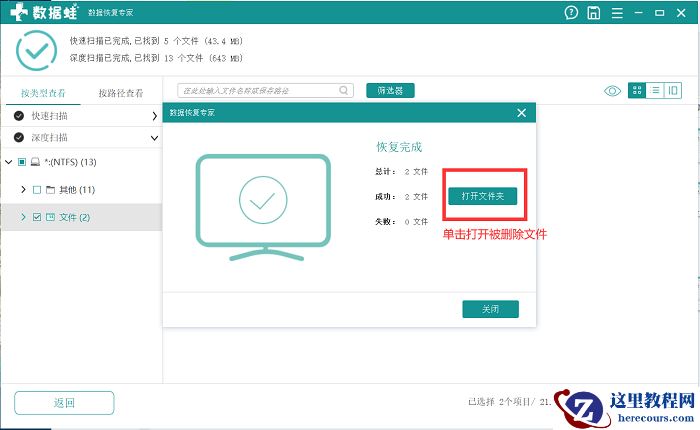The image size is (700, 430).
Task: Select the 其他 (11) tree label
Action: click(77, 190)
